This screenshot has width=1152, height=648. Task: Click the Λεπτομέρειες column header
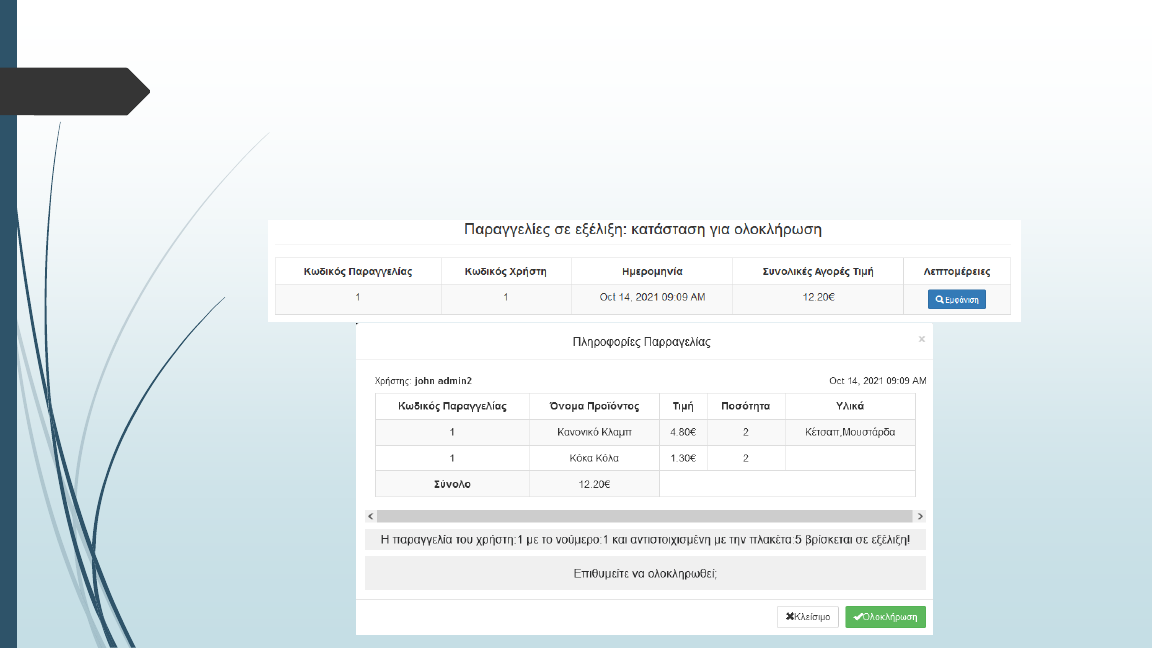(956, 271)
